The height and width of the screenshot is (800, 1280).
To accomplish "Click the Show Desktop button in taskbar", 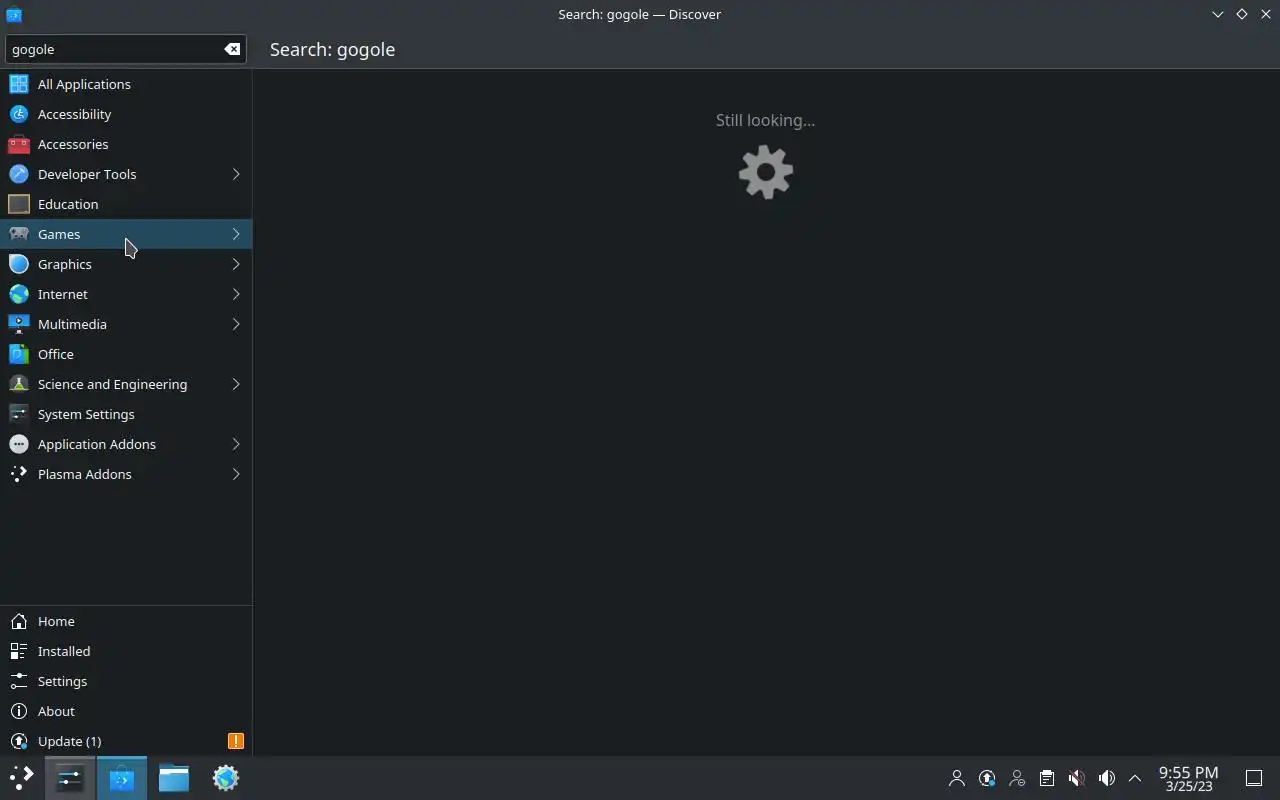I will point(1254,778).
